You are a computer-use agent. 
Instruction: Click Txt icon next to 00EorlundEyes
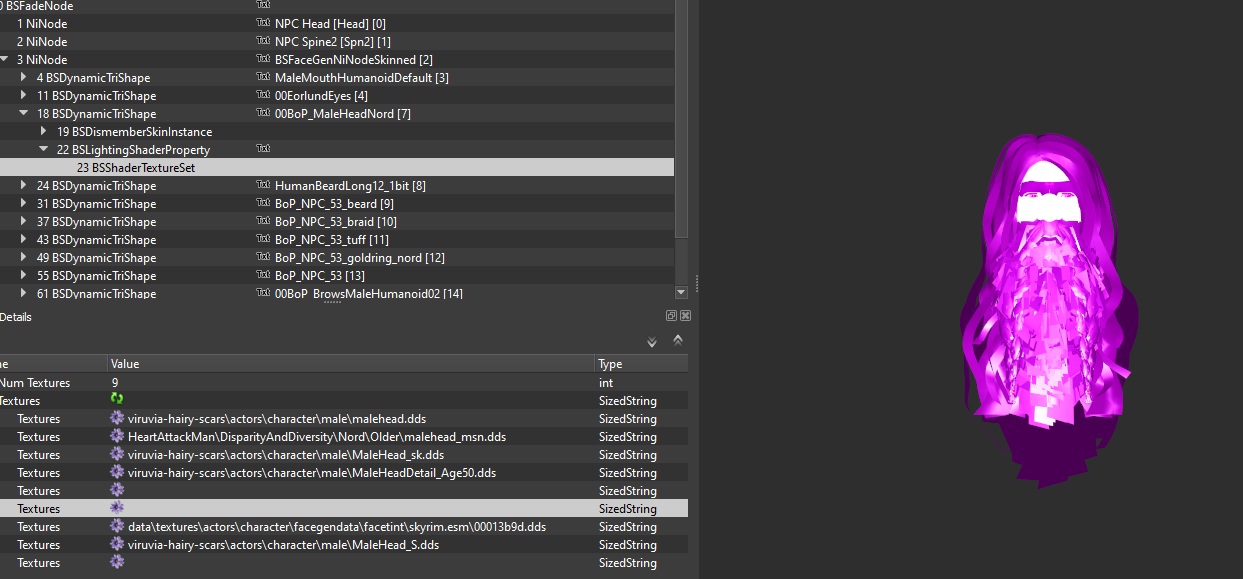[263, 94]
